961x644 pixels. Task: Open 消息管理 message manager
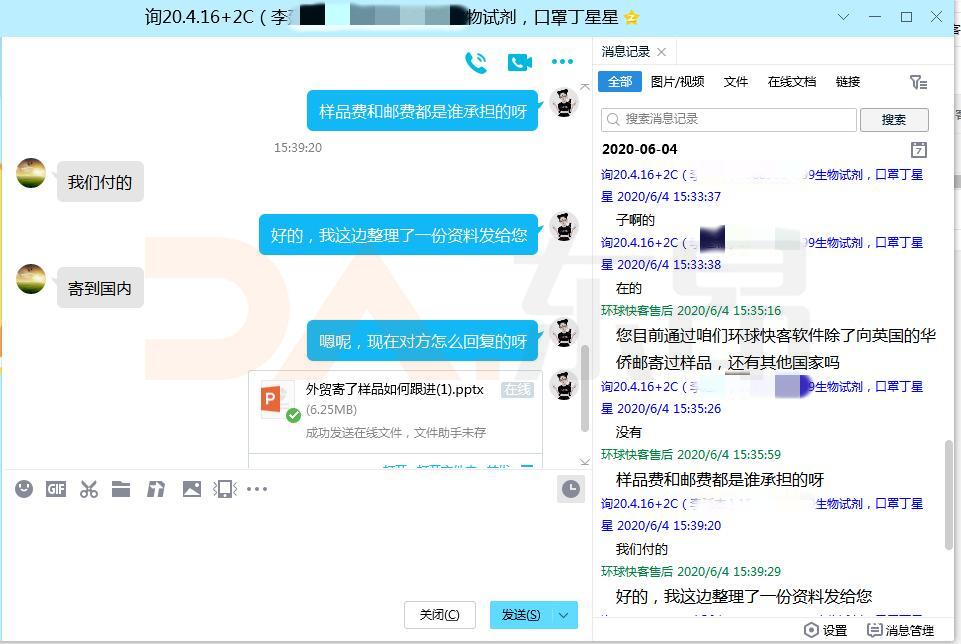(x=899, y=631)
